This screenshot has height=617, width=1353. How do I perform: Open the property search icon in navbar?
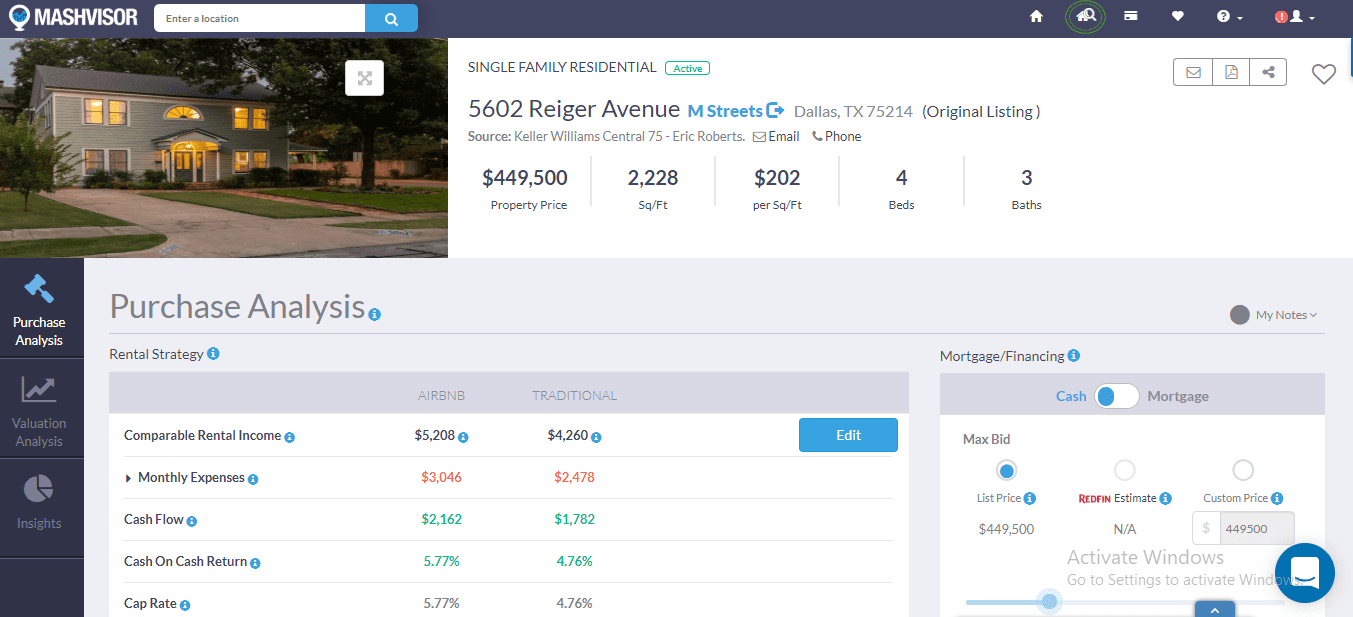(x=1086, y=17)
